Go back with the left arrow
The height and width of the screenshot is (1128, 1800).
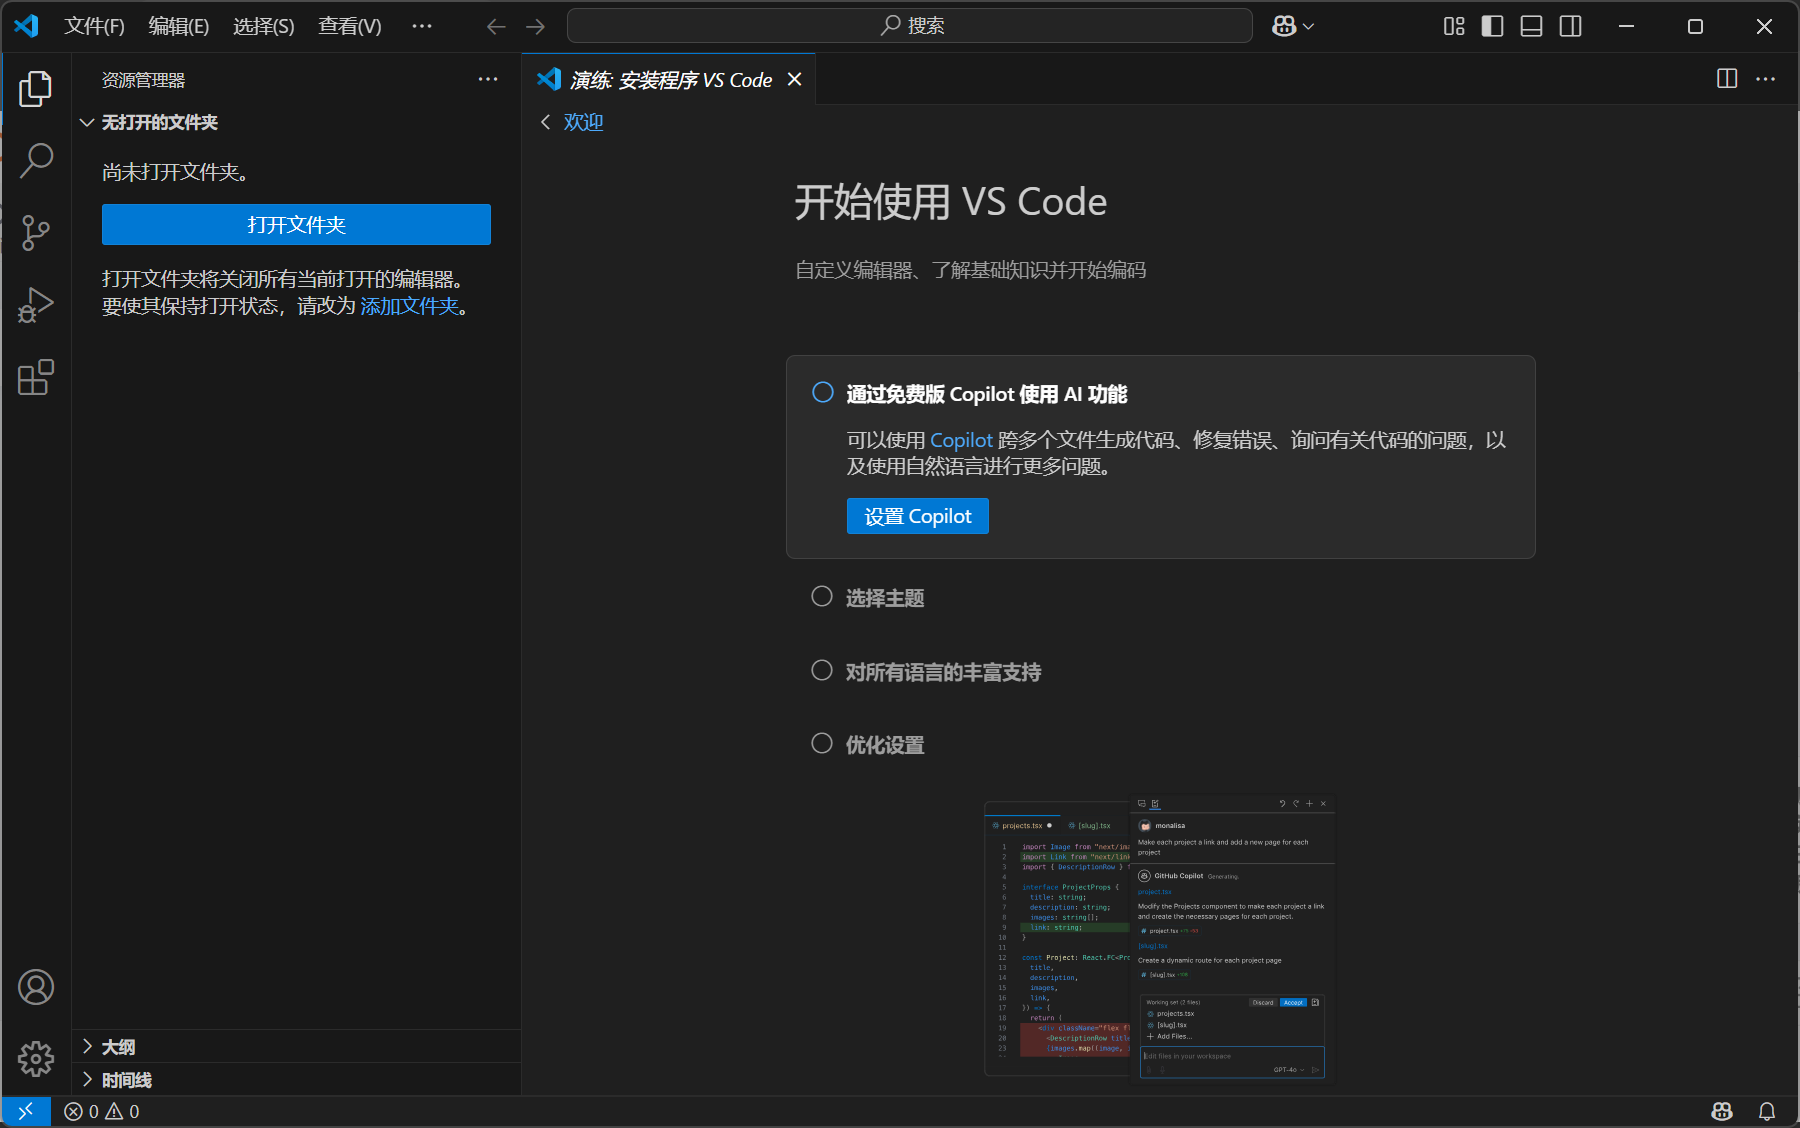[496, 27]
